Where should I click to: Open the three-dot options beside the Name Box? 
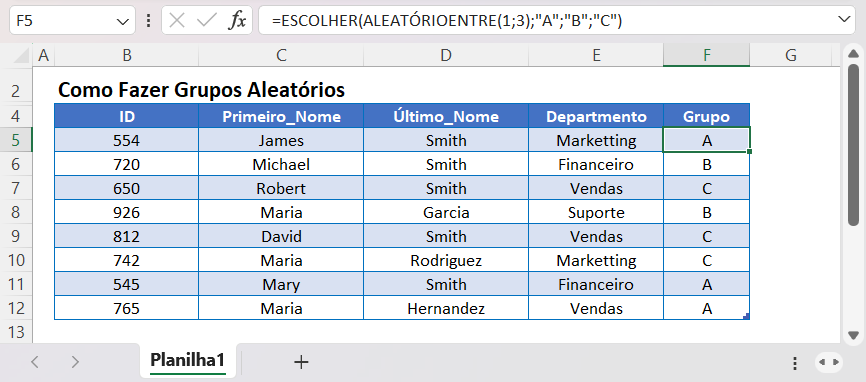point(148,20)
